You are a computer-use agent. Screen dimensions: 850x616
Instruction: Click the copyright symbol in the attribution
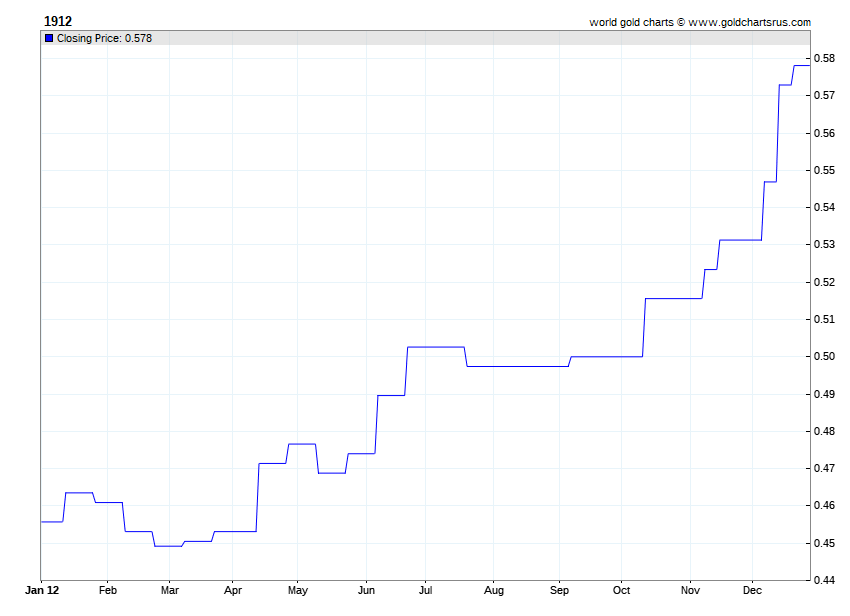[681, 22]
